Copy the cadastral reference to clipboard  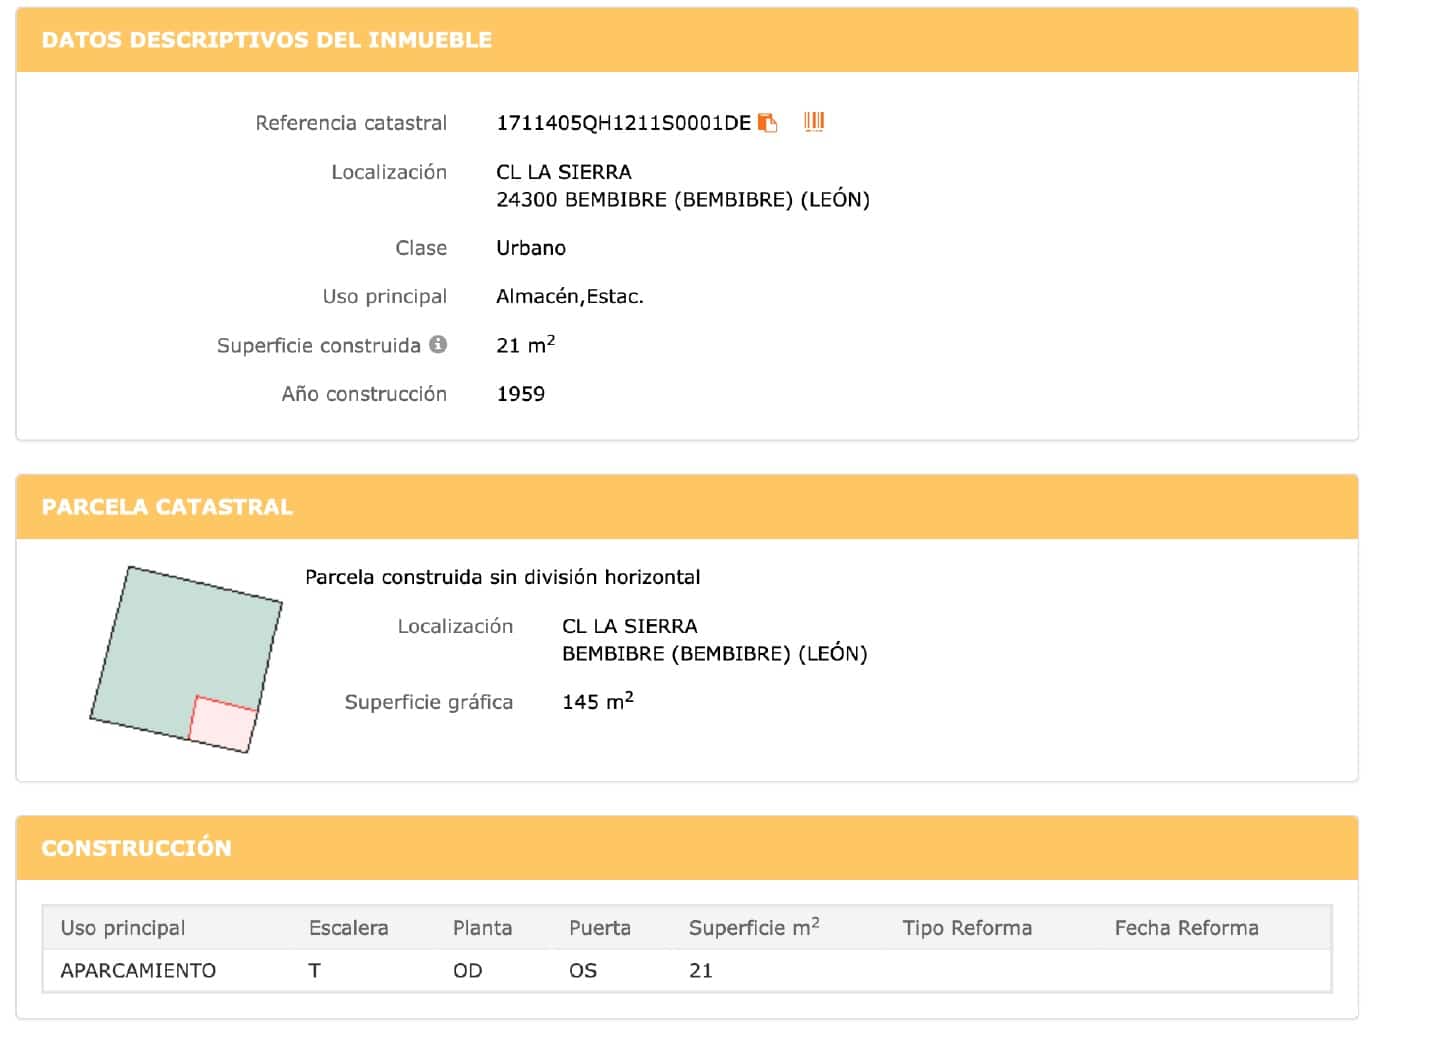tap(767, 123)
